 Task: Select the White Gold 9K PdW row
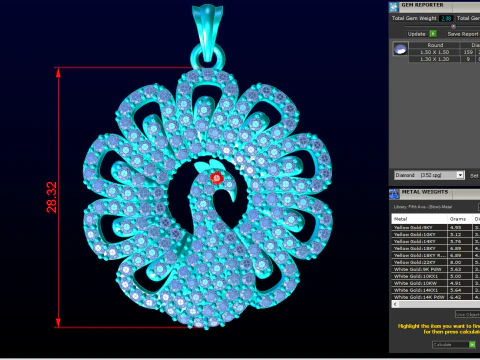[x=436, y=269]
